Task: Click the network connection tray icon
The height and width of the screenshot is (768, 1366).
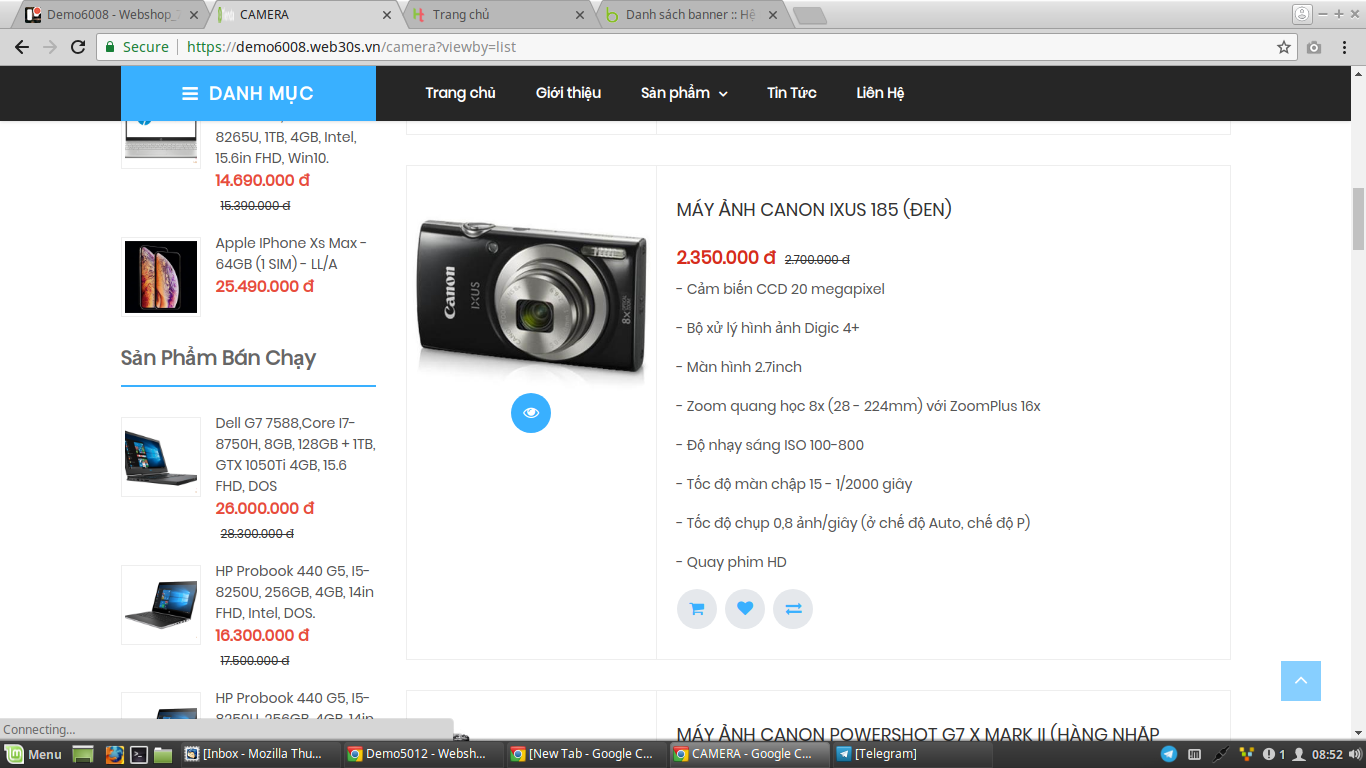Action: click(1221, 754)
